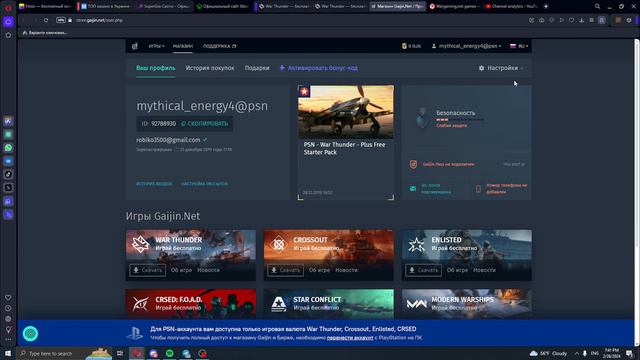Open Enlisted Об игре link
The image size is (640, 360).
tap(457, 270)
